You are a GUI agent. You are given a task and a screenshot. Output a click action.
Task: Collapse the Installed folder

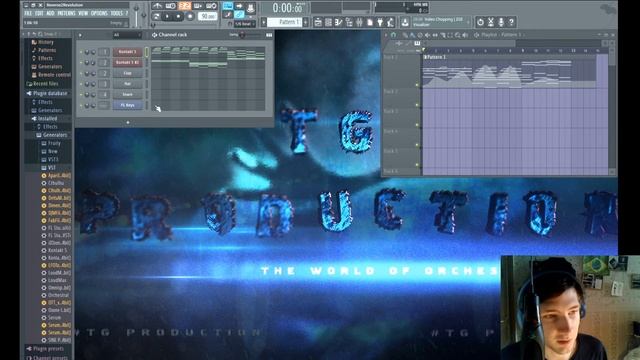(x=47, y=118)
